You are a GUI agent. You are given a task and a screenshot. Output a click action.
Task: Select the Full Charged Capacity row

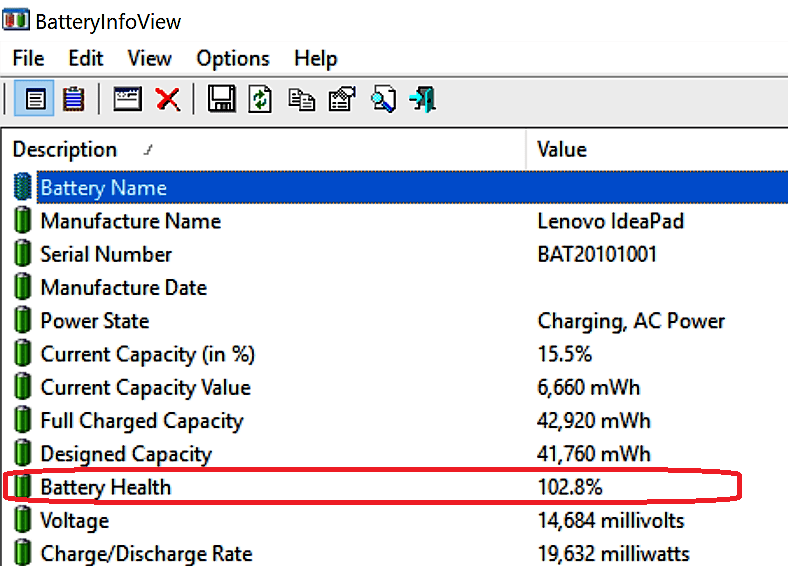pos(141,421)
